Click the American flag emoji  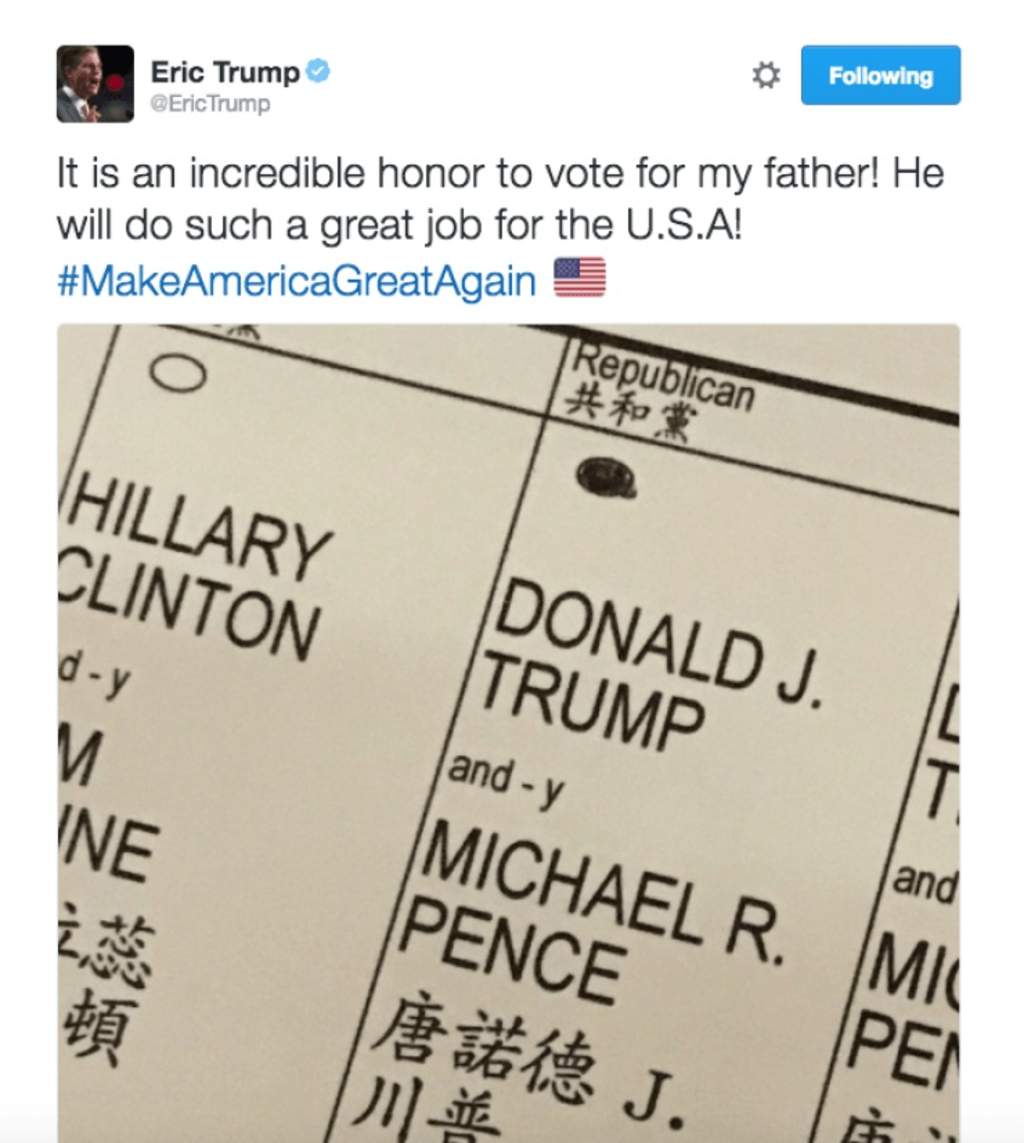580,278
